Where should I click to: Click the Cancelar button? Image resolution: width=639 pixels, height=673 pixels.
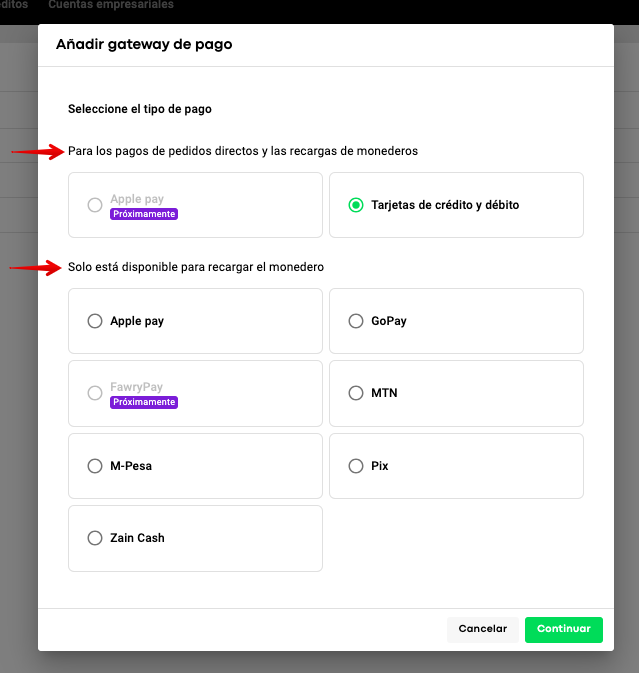(x=483, y=629)
